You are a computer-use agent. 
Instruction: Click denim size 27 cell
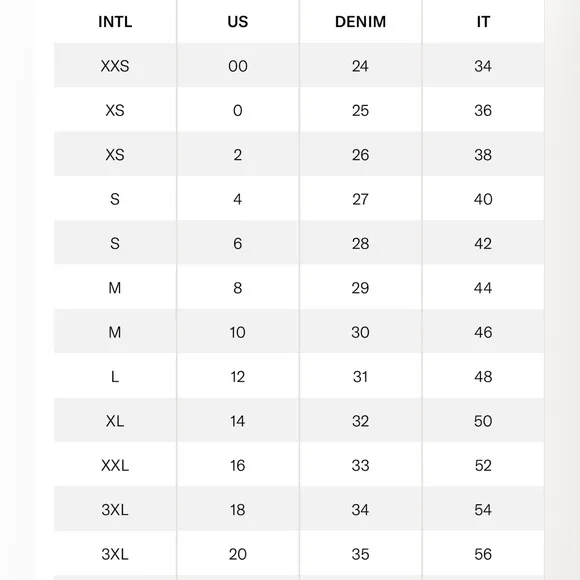[360, 199]
